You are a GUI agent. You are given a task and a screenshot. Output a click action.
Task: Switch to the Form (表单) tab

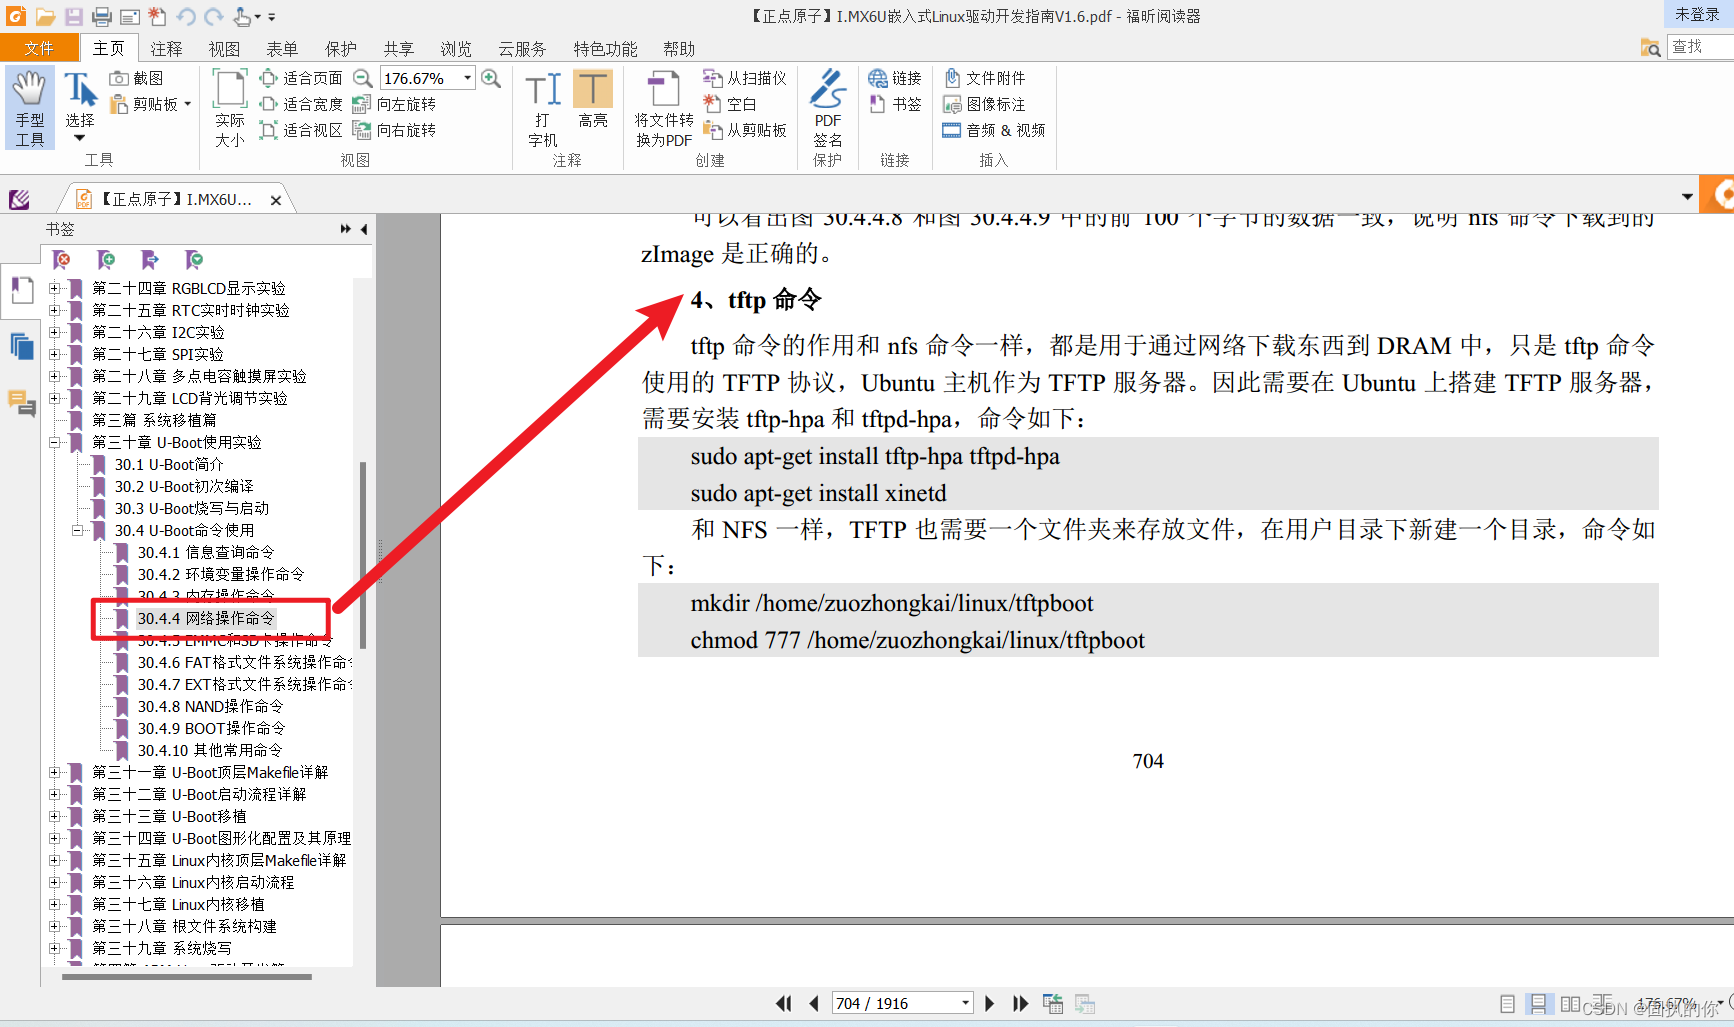pos(282,48)
